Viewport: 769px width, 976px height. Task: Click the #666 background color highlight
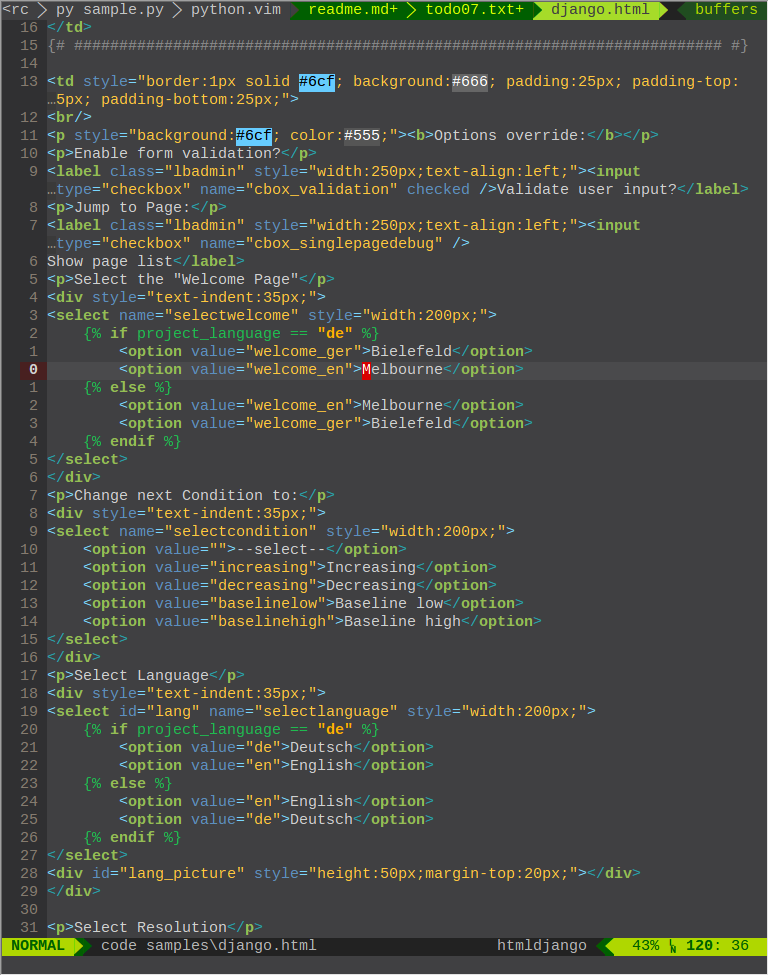[x=469, y=82]
